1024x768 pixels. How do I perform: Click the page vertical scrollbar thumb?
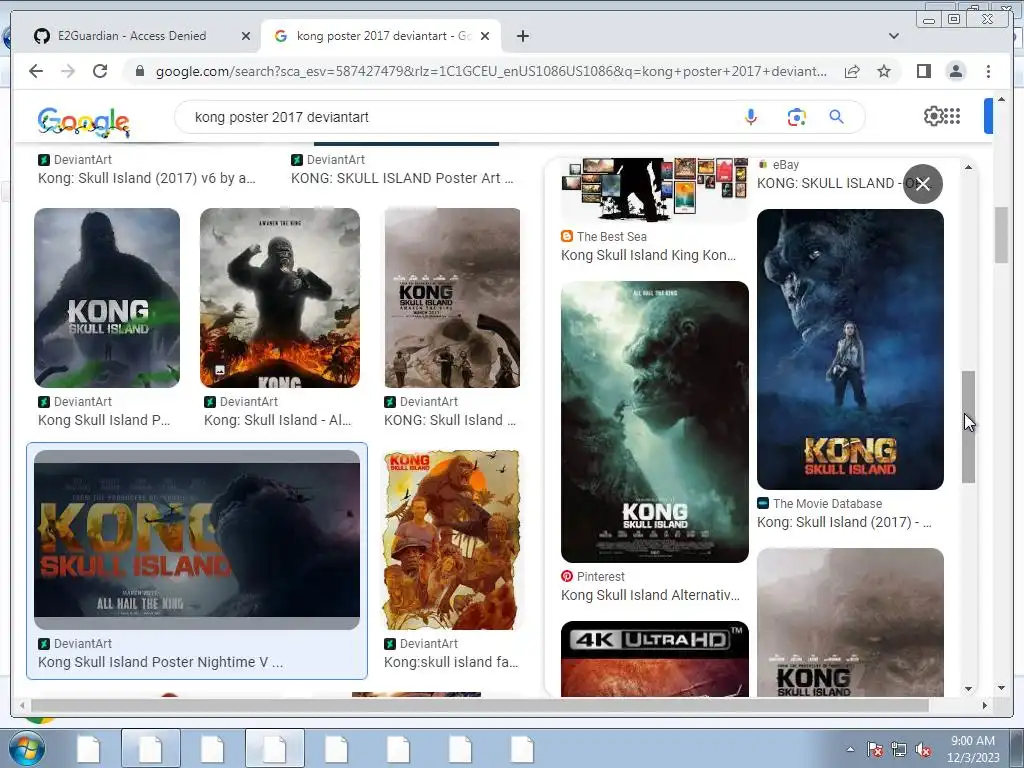click(1001, 234)
